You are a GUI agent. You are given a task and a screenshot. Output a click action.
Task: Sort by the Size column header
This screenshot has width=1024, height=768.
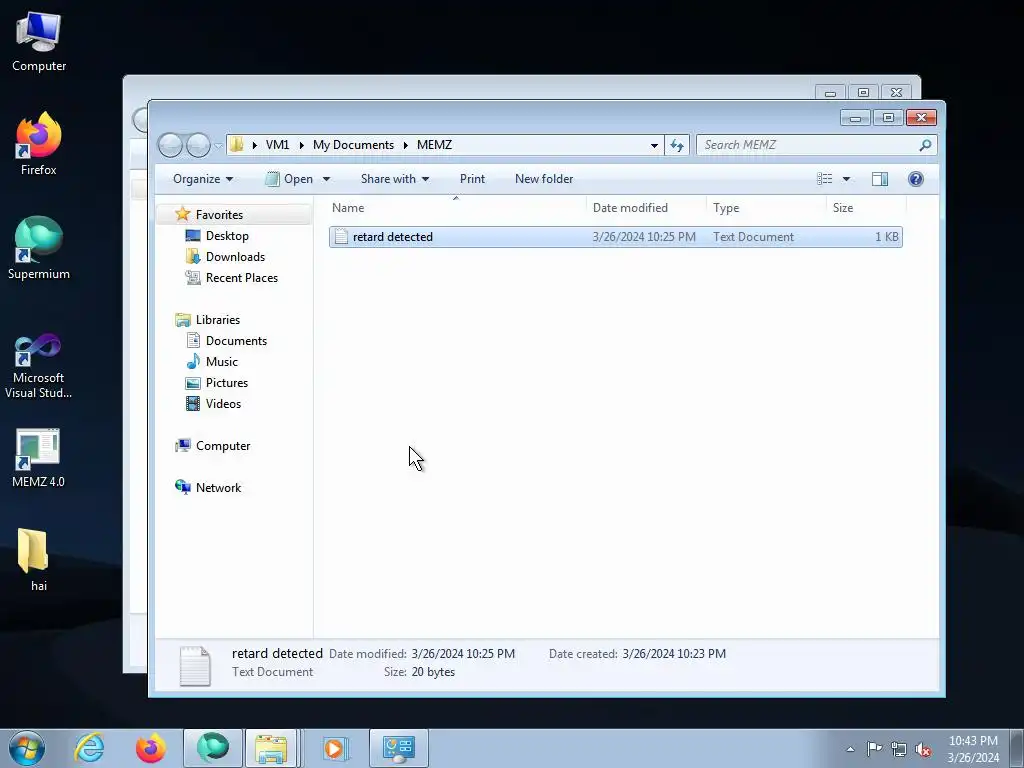coord(866,208)
